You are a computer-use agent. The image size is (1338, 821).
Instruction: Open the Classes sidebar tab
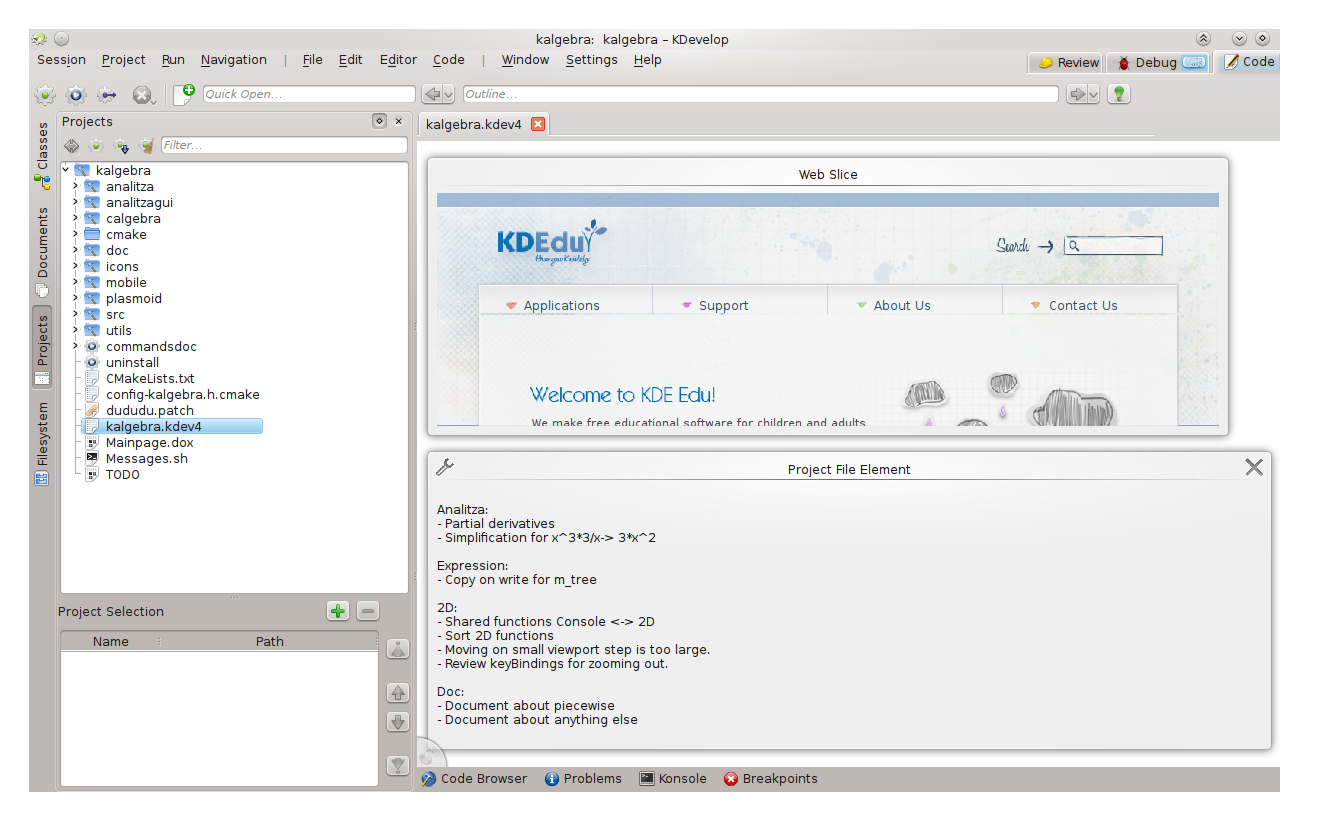coord(42,156)
